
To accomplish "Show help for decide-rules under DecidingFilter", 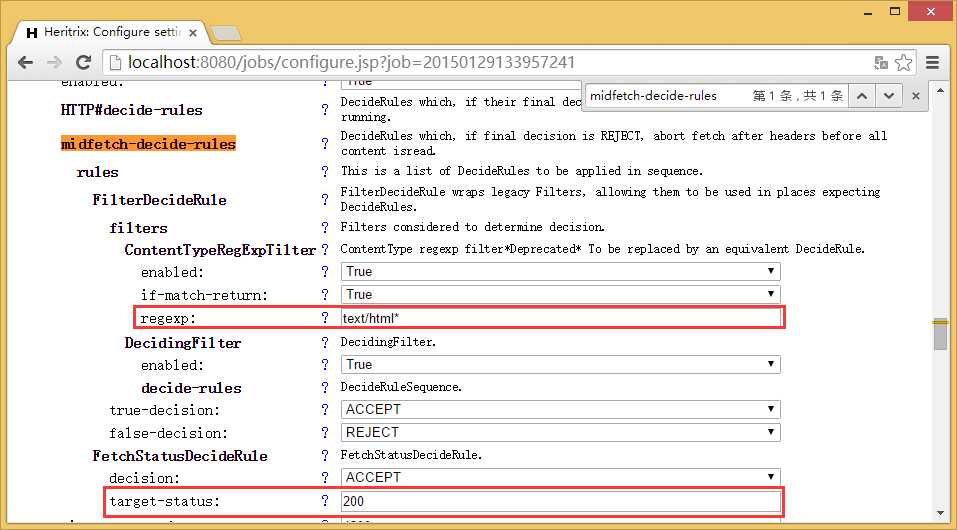I will [325, 388].
